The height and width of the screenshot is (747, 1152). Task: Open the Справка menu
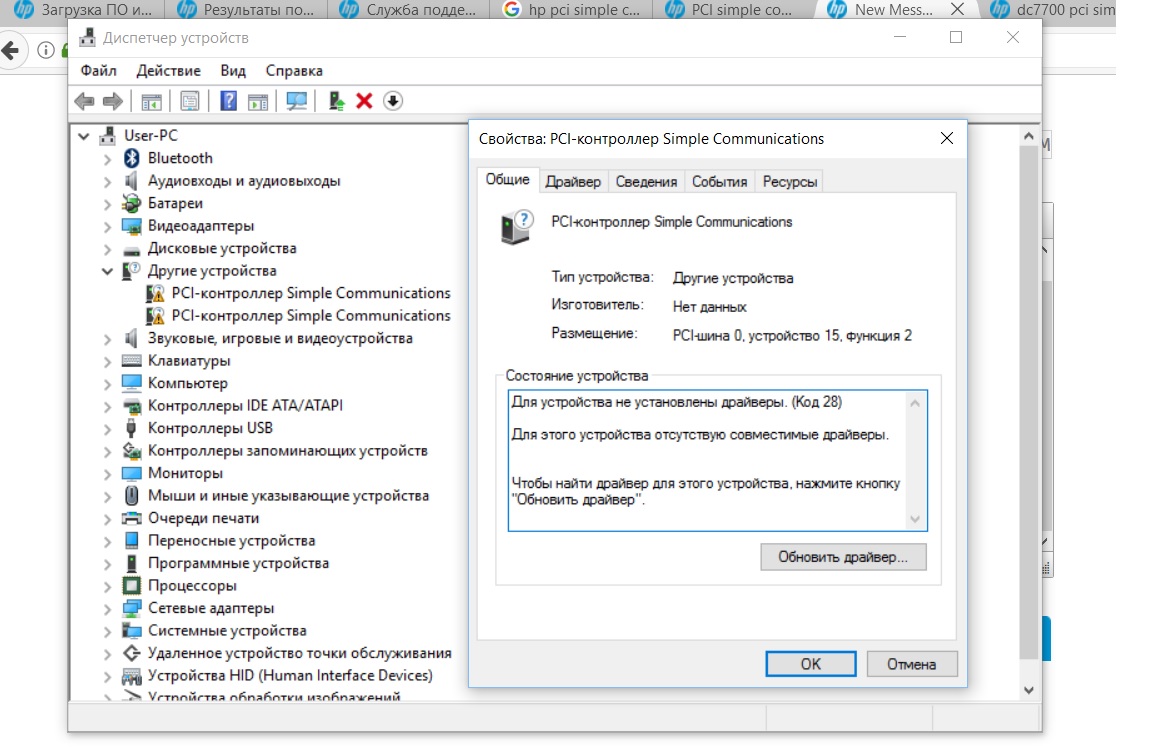coord(294,71)
